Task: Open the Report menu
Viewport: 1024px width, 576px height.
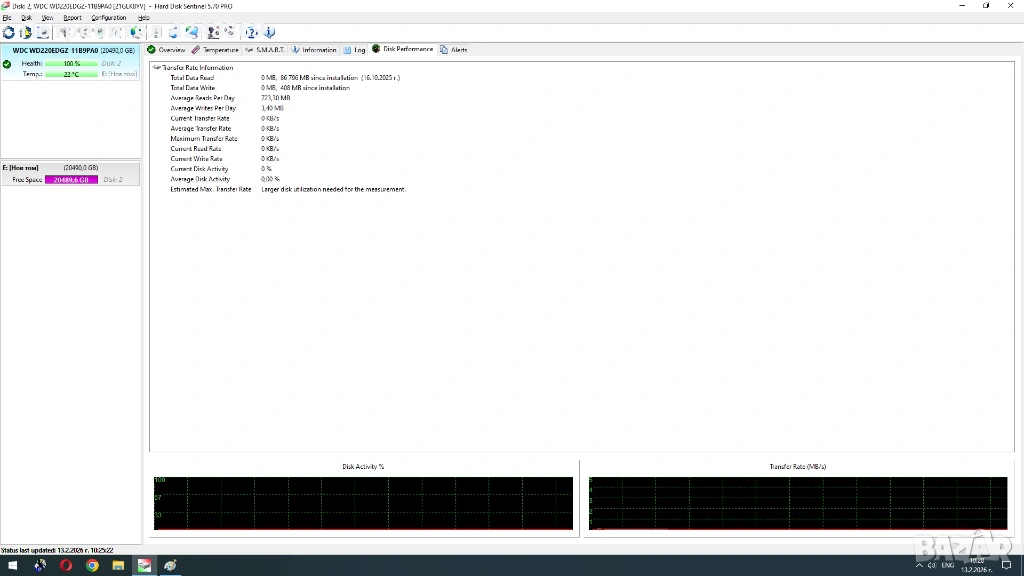Action: 73,18
